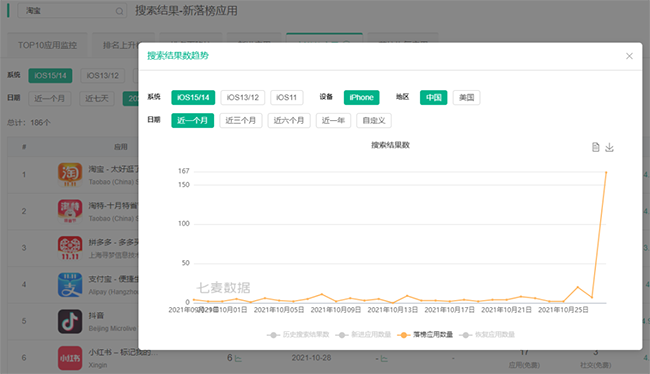This screenshot has height=374, width=650.
Task: Toggle 恢复应用数量 legend series
Action: [487, 335]
